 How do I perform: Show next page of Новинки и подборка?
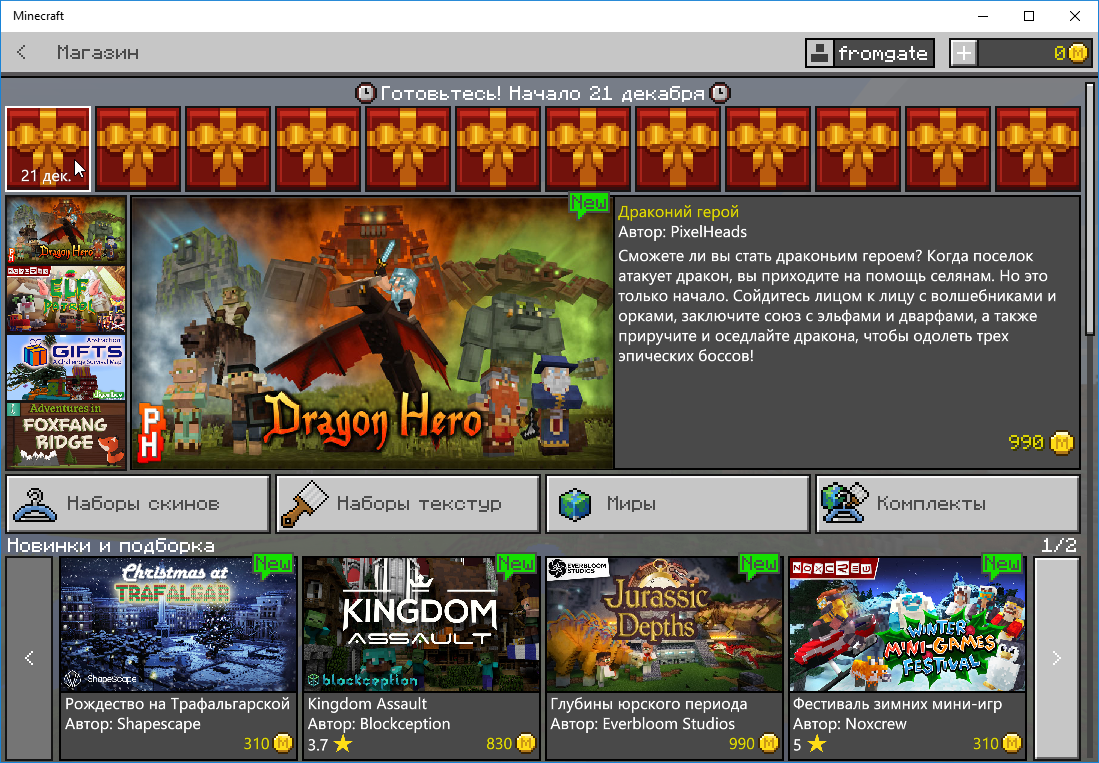click(1057, 657)
